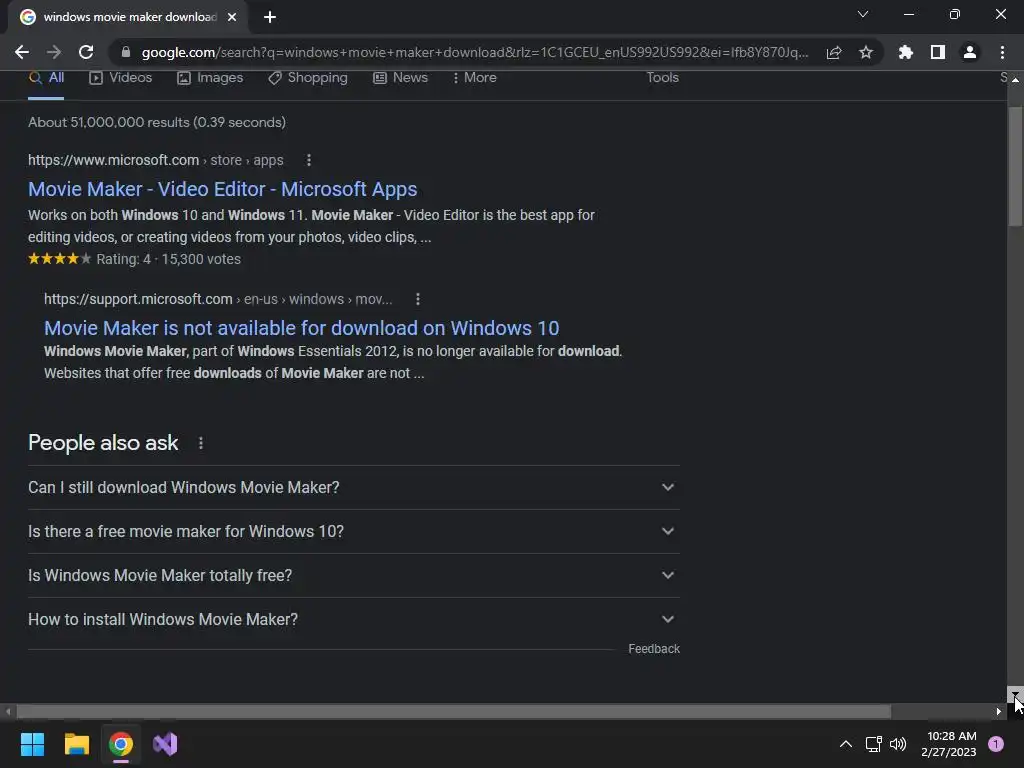Switch to the News tab

point(400,78)
